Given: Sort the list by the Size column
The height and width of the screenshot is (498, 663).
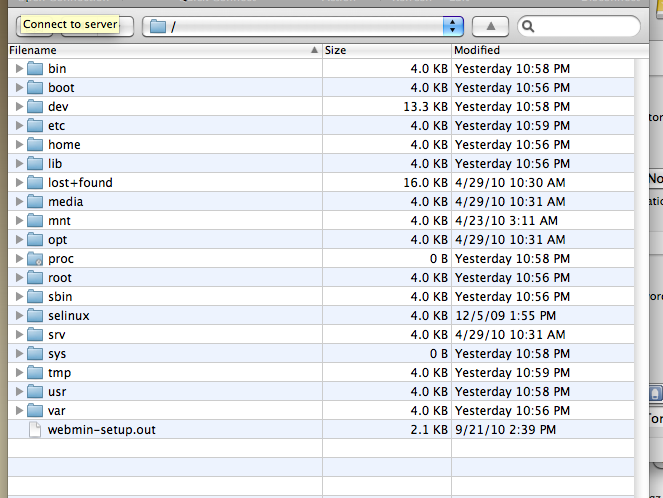Looking at the screenshot, I should click(385, 50).
